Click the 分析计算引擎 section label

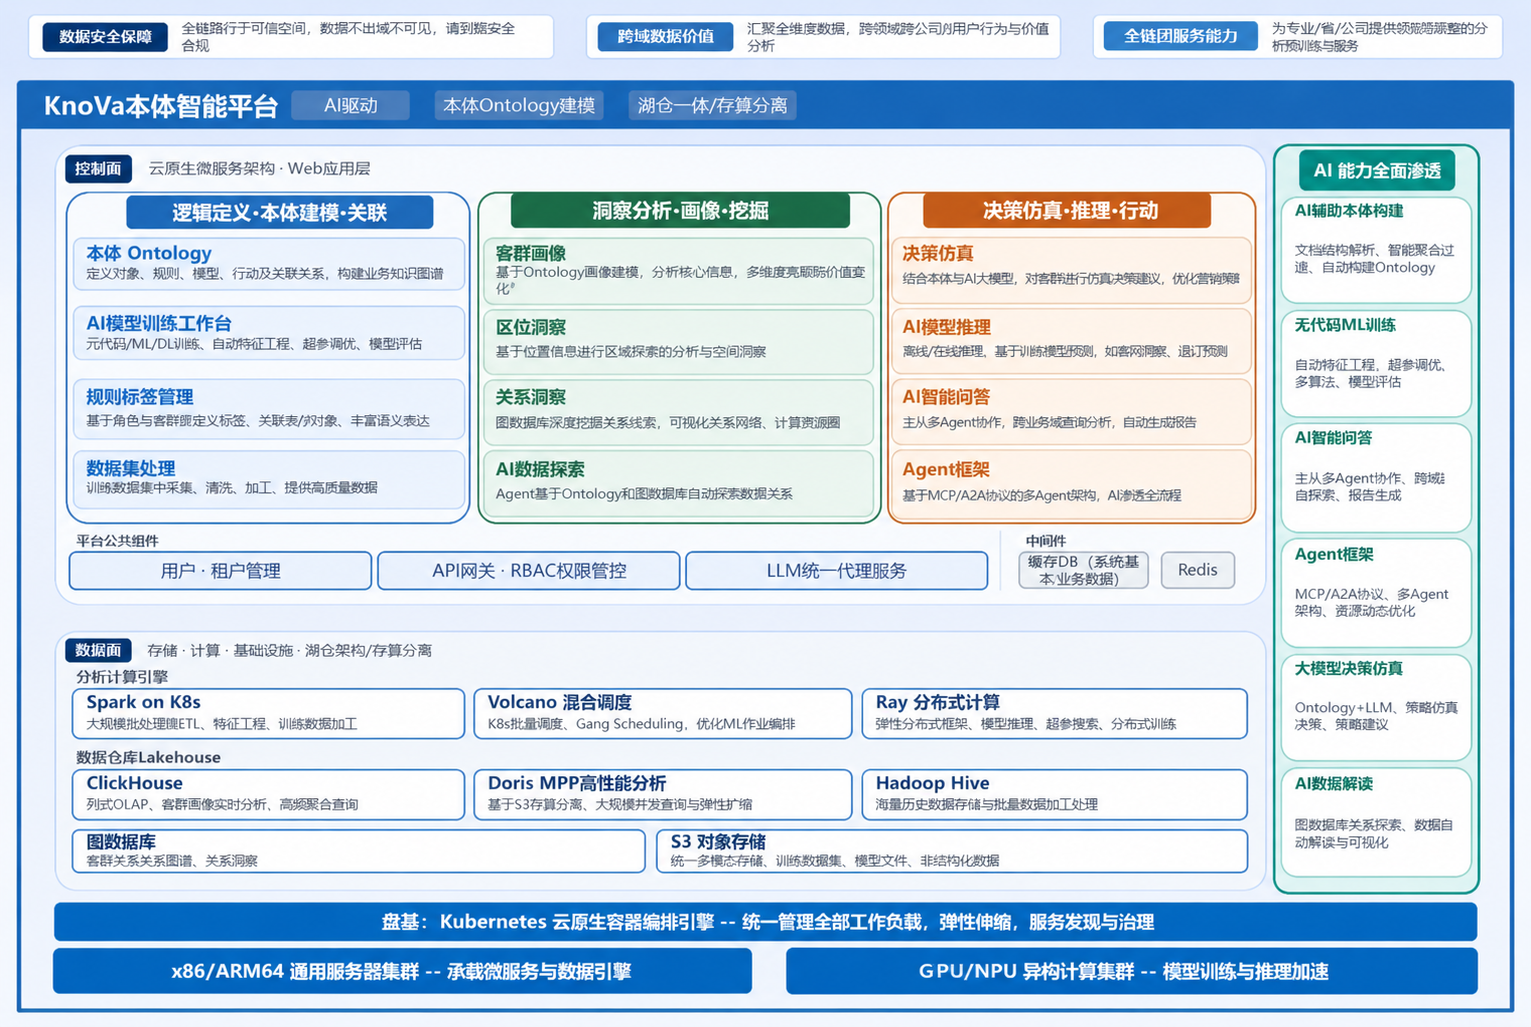point(122,677)
